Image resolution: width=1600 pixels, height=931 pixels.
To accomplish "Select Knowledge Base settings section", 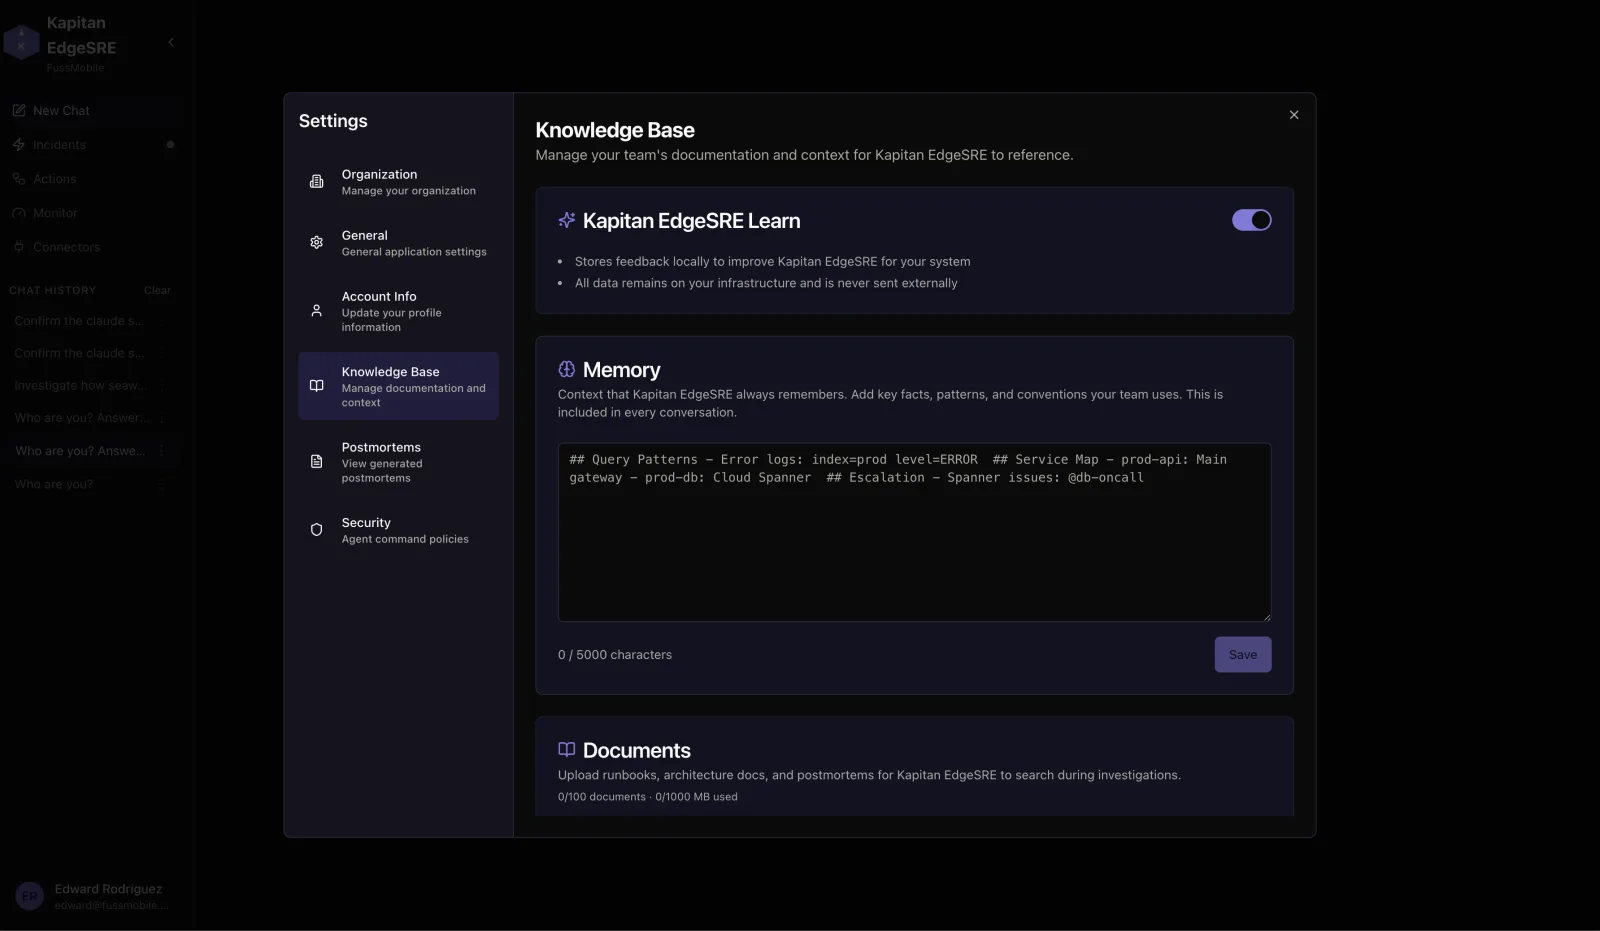I will [x=398, y=386].
